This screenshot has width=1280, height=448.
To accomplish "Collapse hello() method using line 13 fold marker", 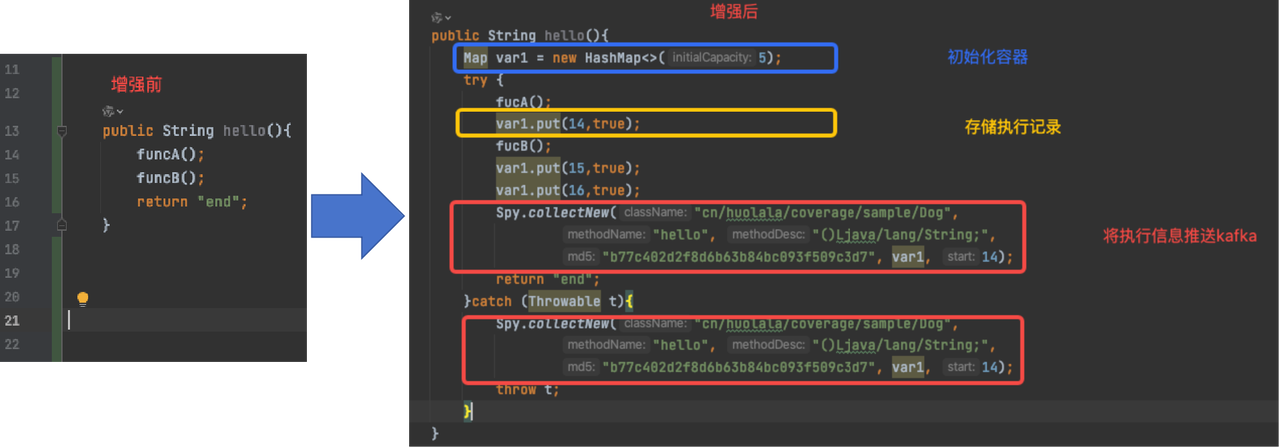I will point(62,131).
